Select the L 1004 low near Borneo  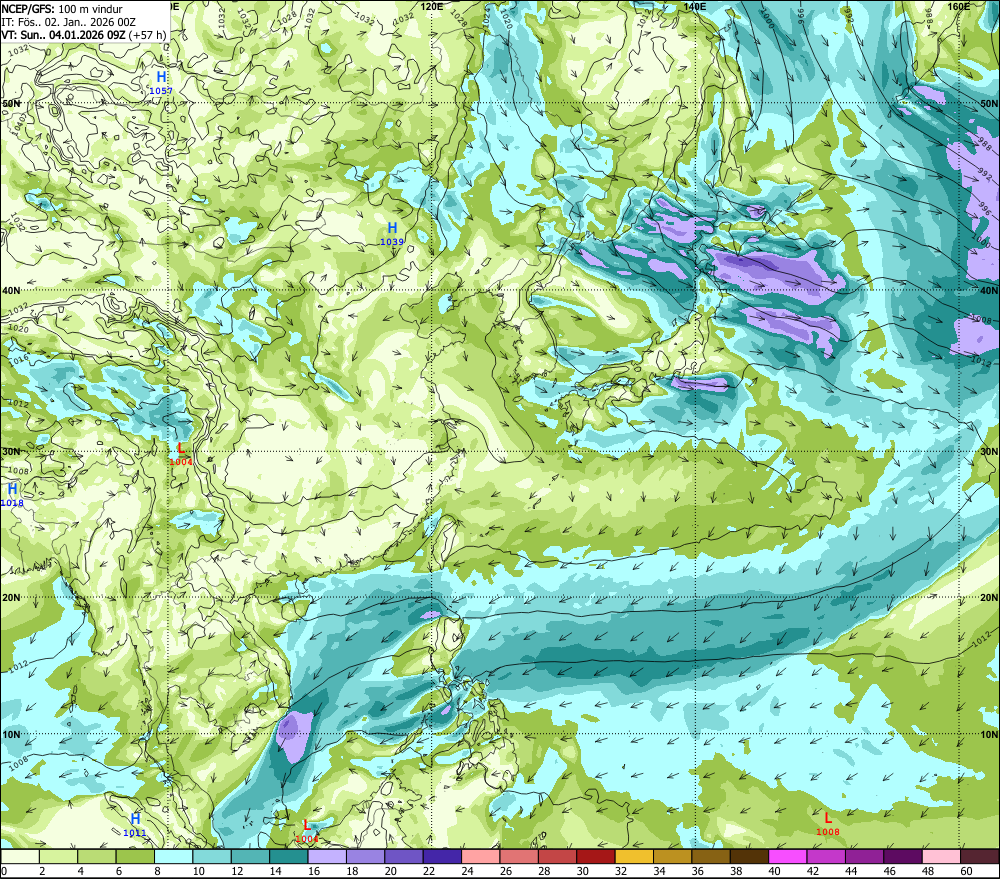307,831
